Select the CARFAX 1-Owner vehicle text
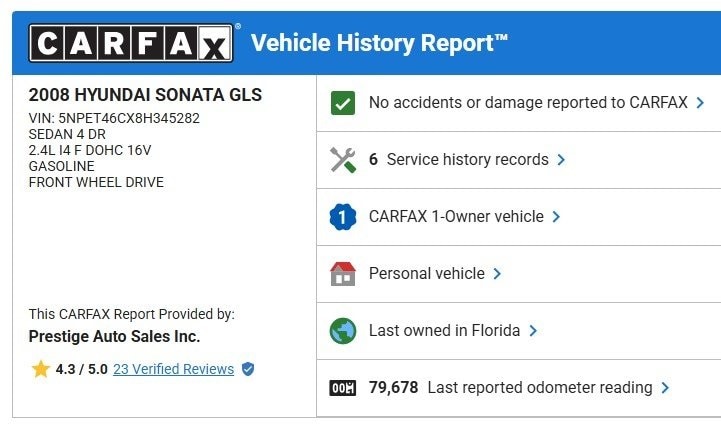 [x=456, y=217]
